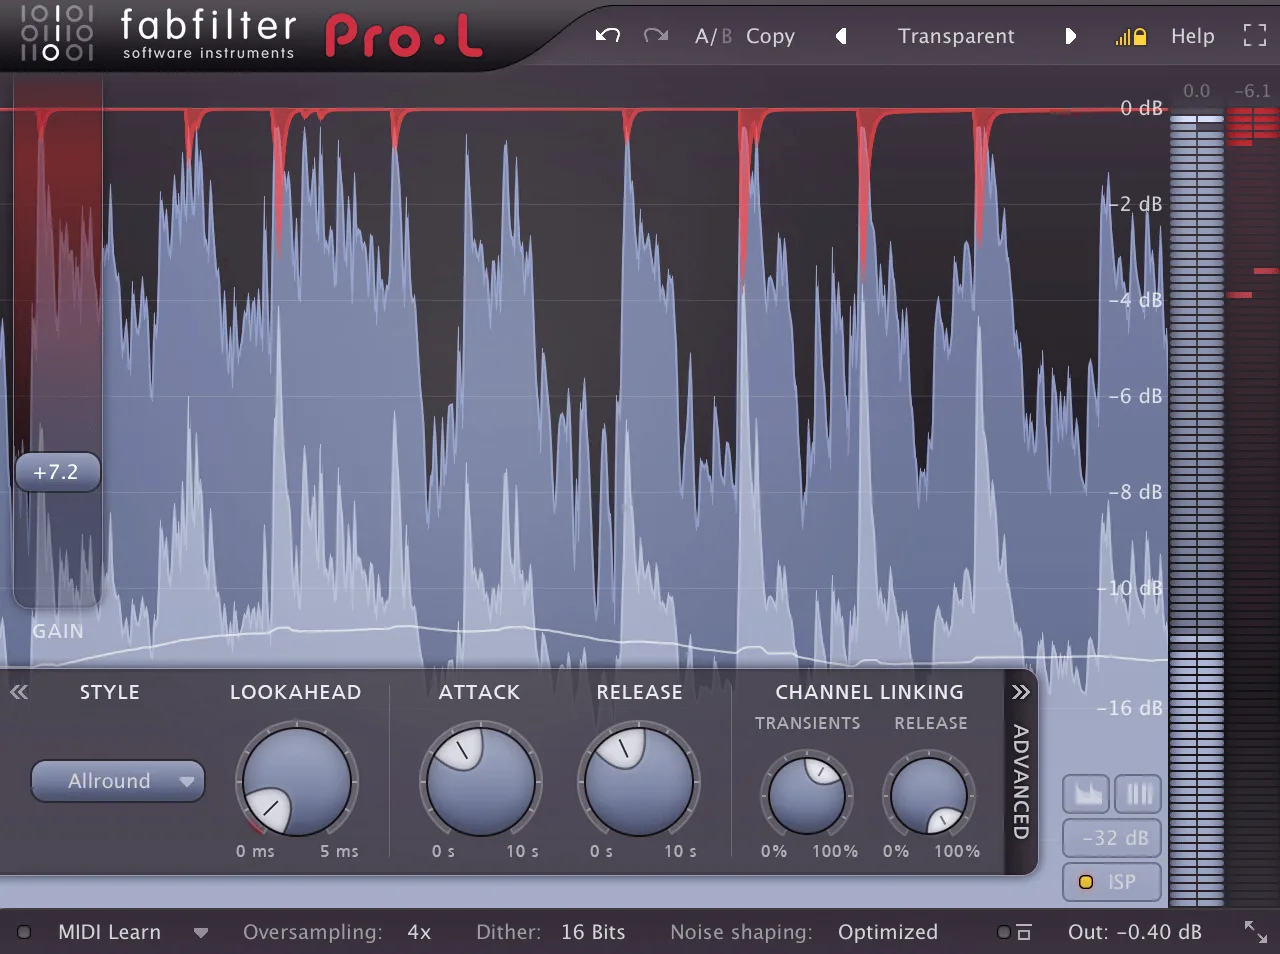Viewport: 1280px width, 954px height.
Task: Toggle the compact unity gain icon
Action: (1014, 932)
